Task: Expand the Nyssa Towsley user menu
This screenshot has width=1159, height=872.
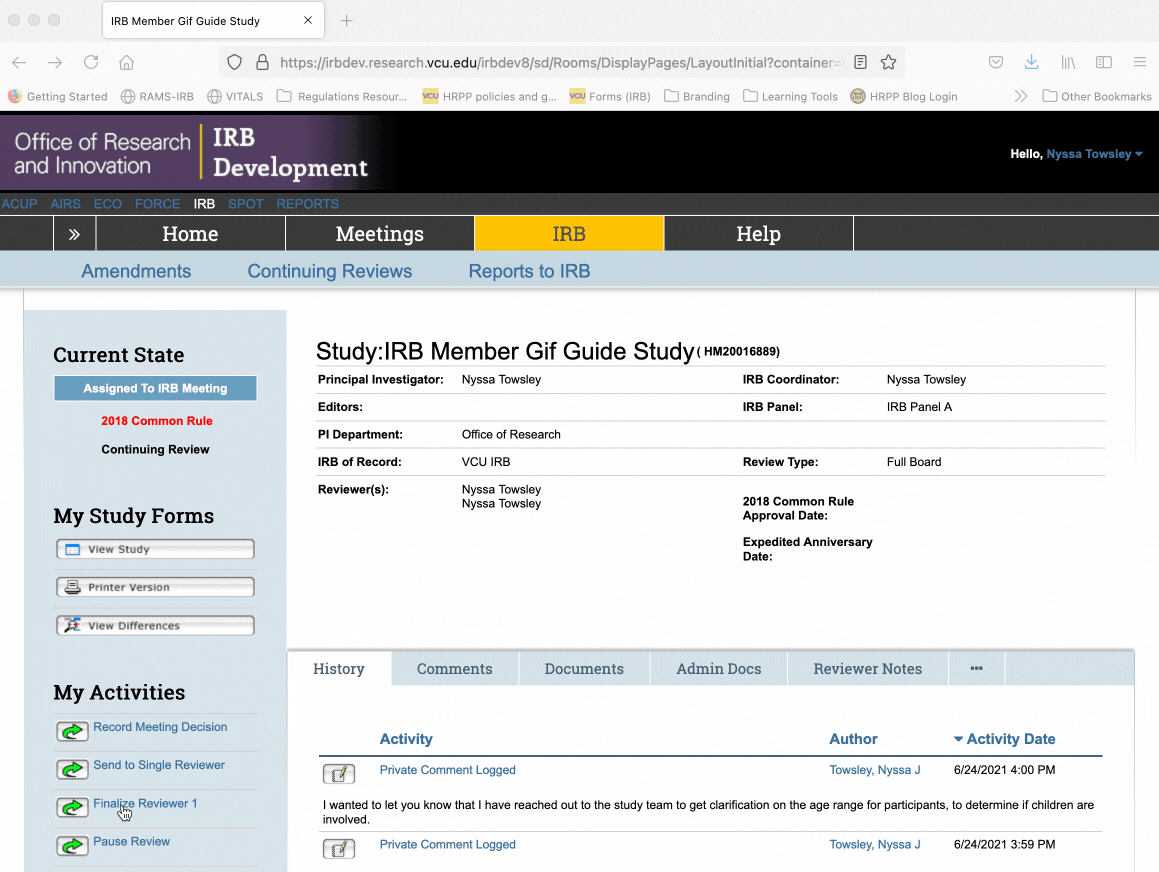Action: [x=1094, y=154]
